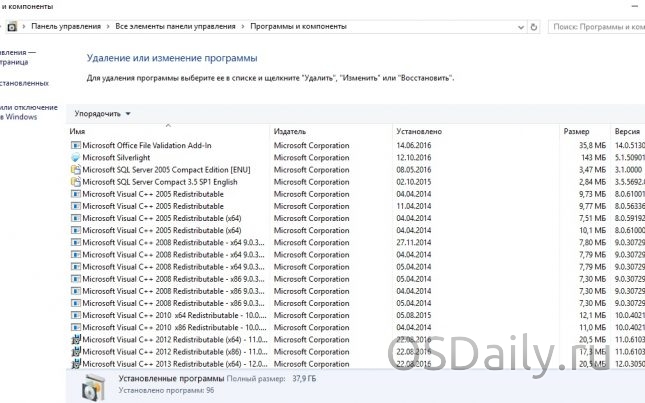Click the SQL Server Compact 3.5 SP1 icon
Viewport: 645px width, 403px height.
coord(75,182)
